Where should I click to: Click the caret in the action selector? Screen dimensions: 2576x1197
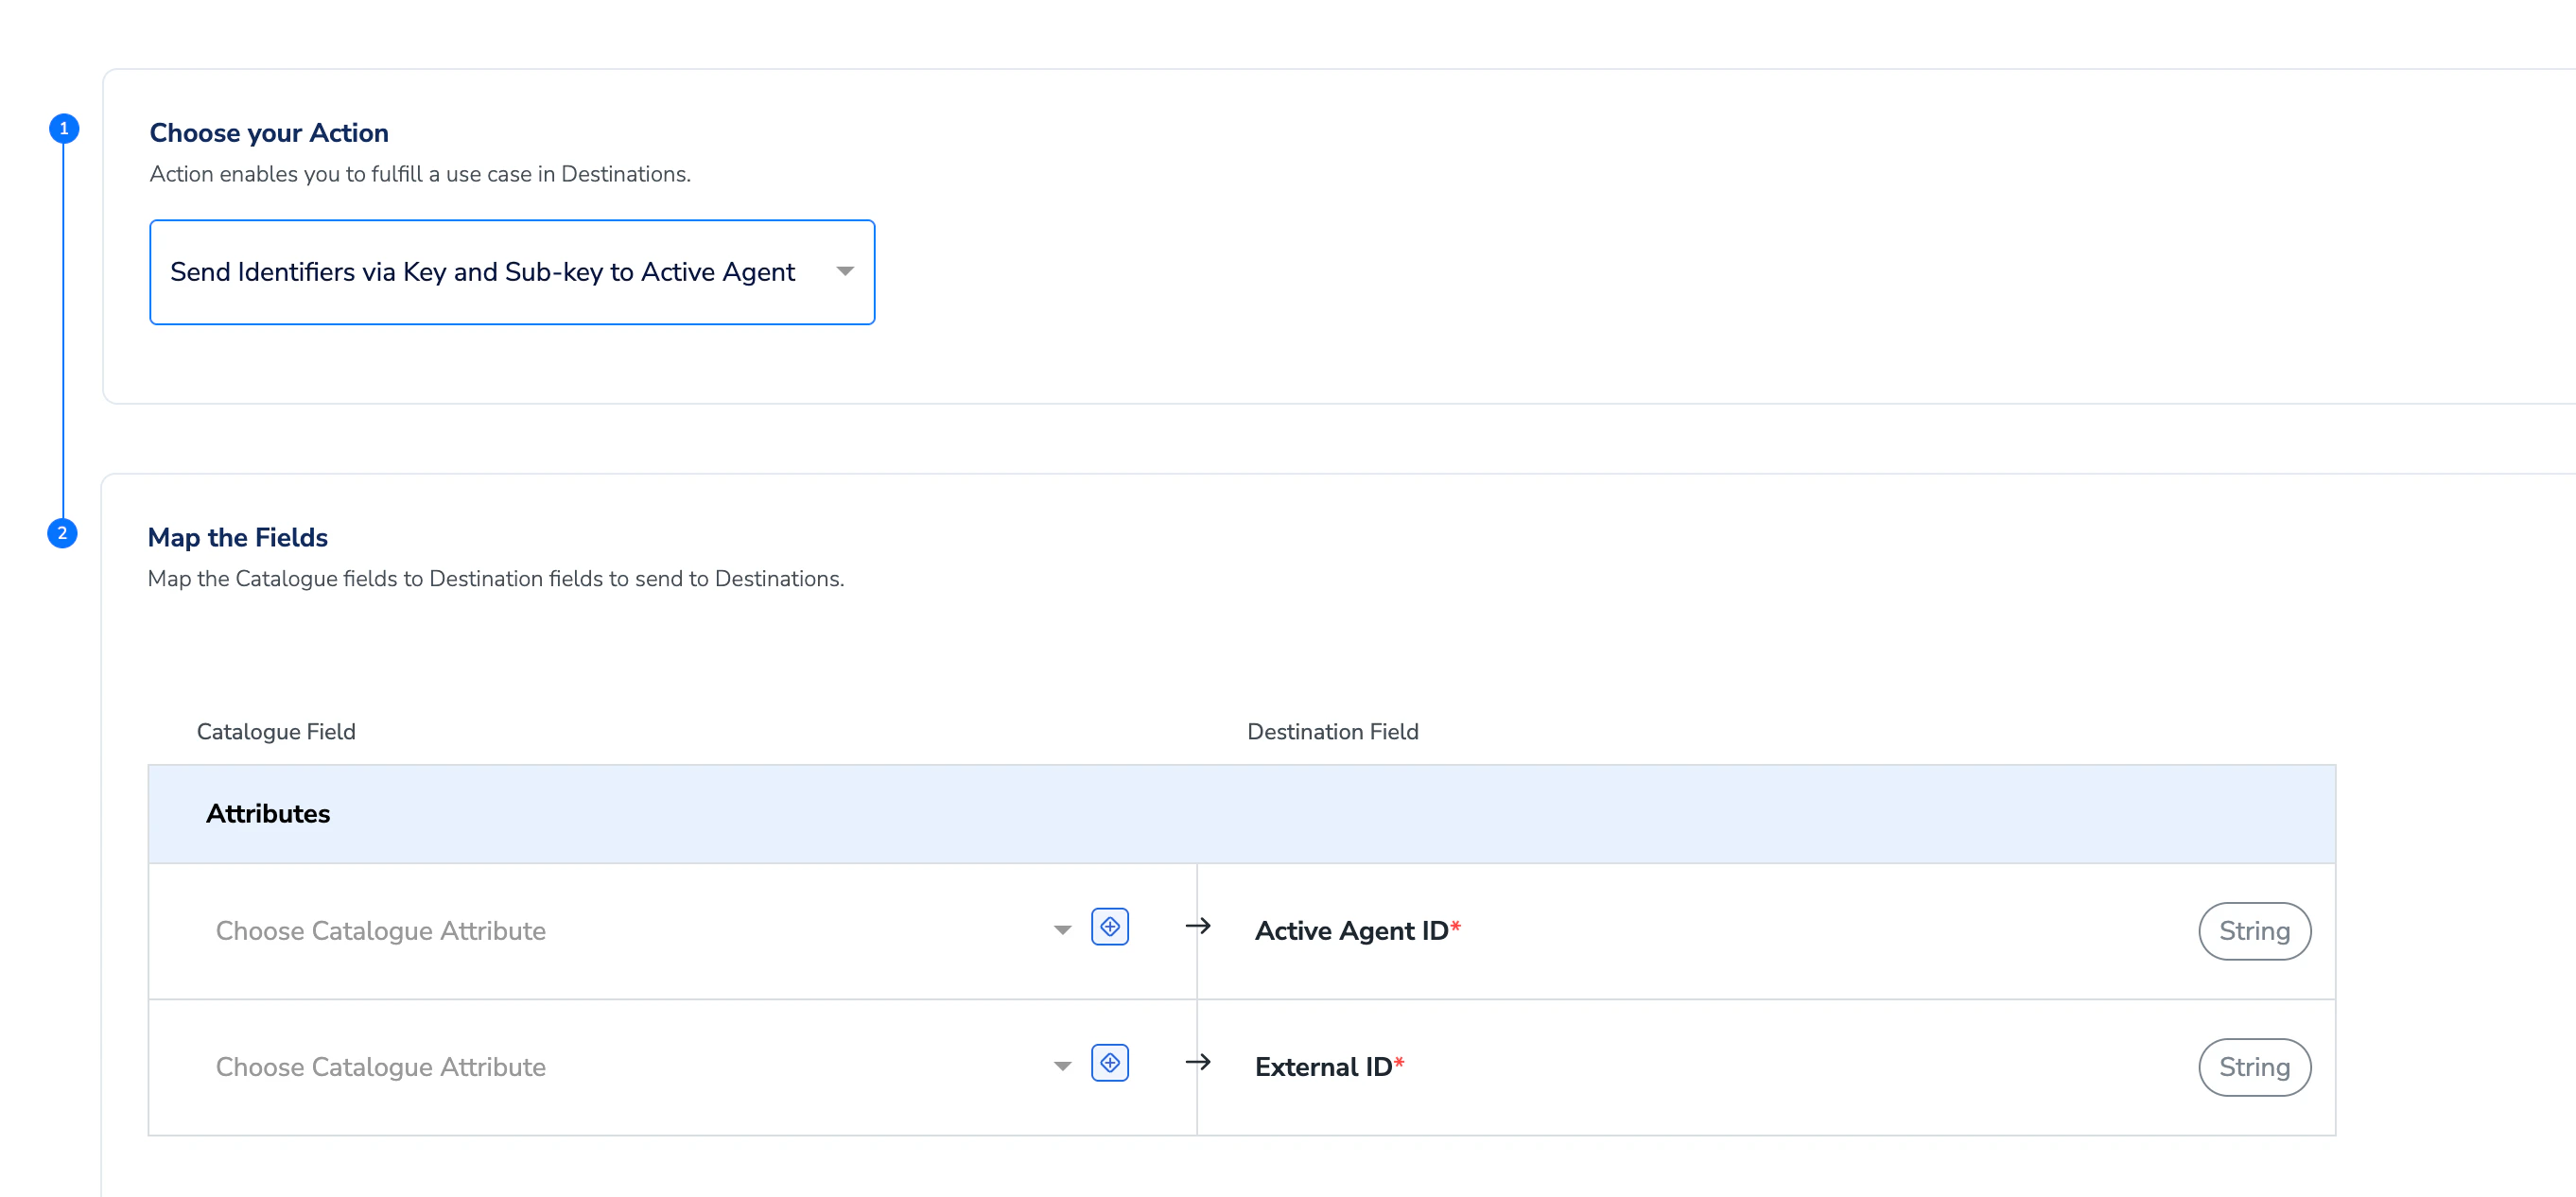coord(845,272)
